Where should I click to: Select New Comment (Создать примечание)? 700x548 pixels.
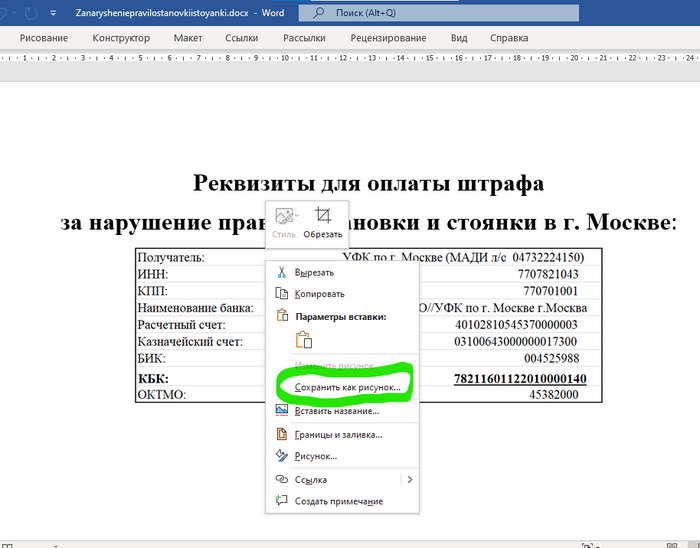pyautogui.click(x=339, y=502)
